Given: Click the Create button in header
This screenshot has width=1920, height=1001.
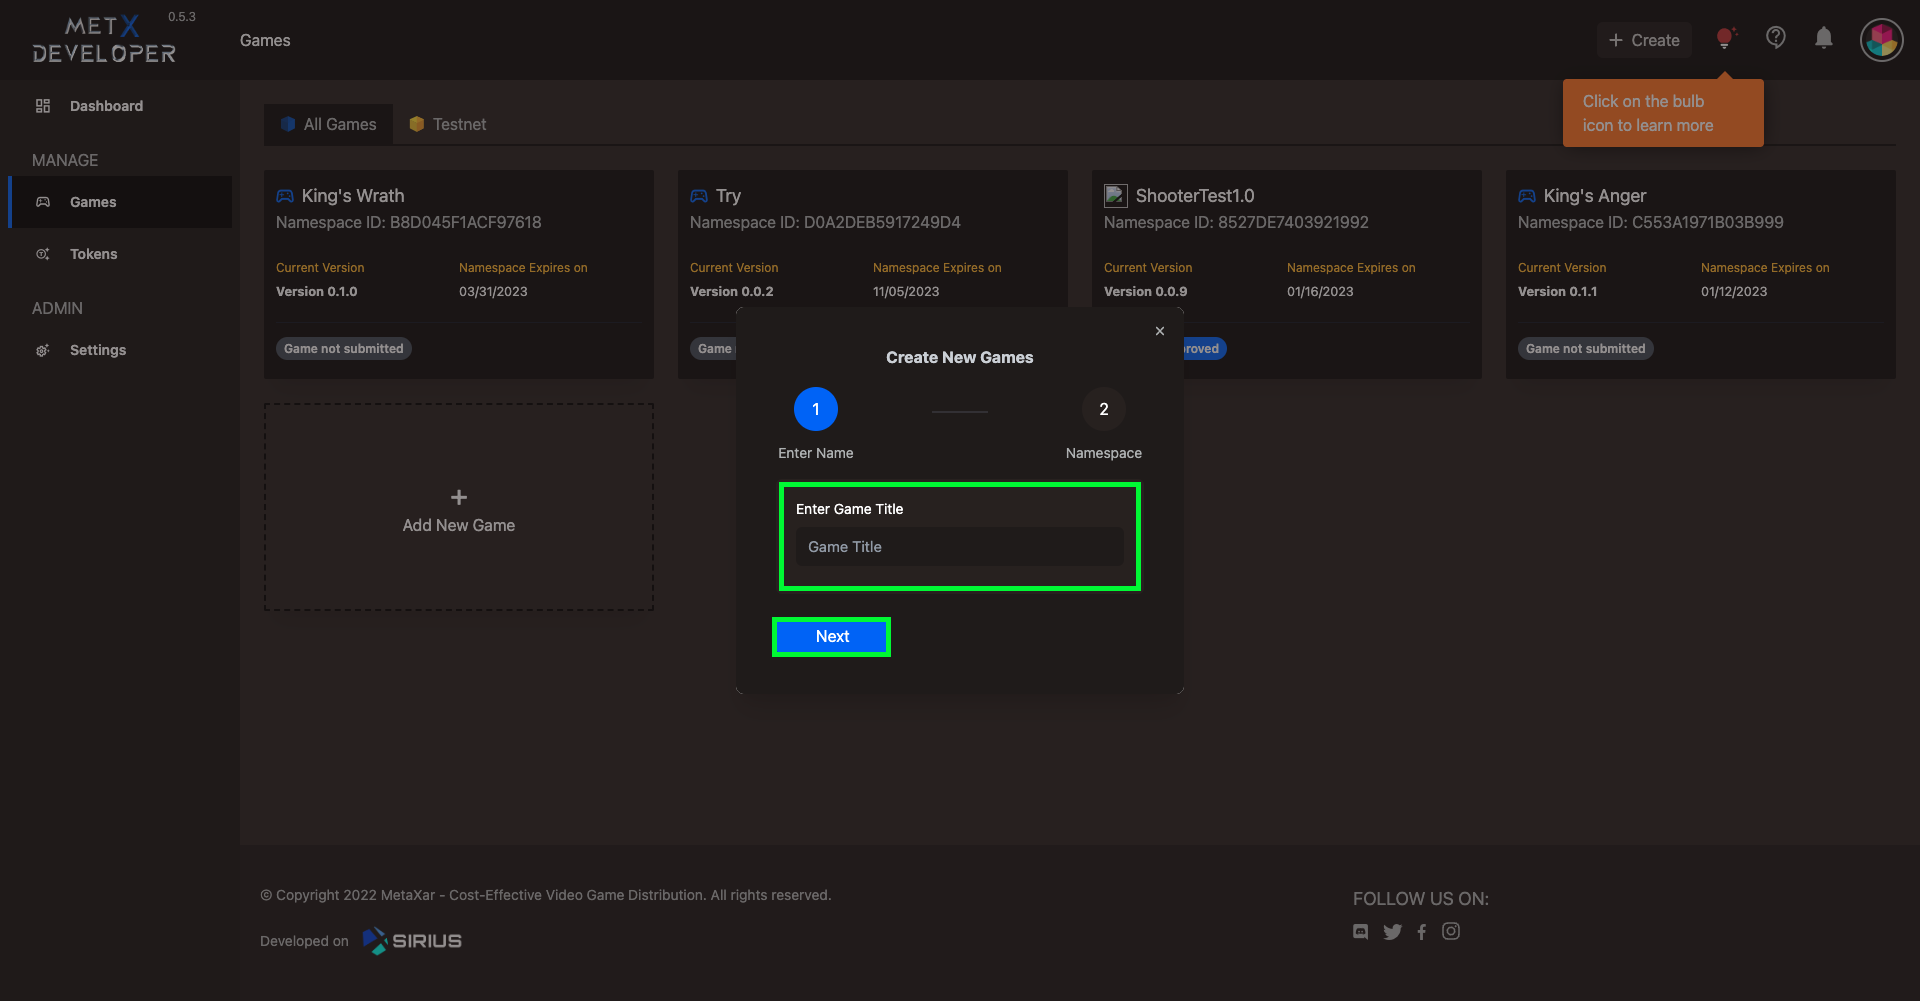Looking at the screenshot, I should tap(1644, 40).
